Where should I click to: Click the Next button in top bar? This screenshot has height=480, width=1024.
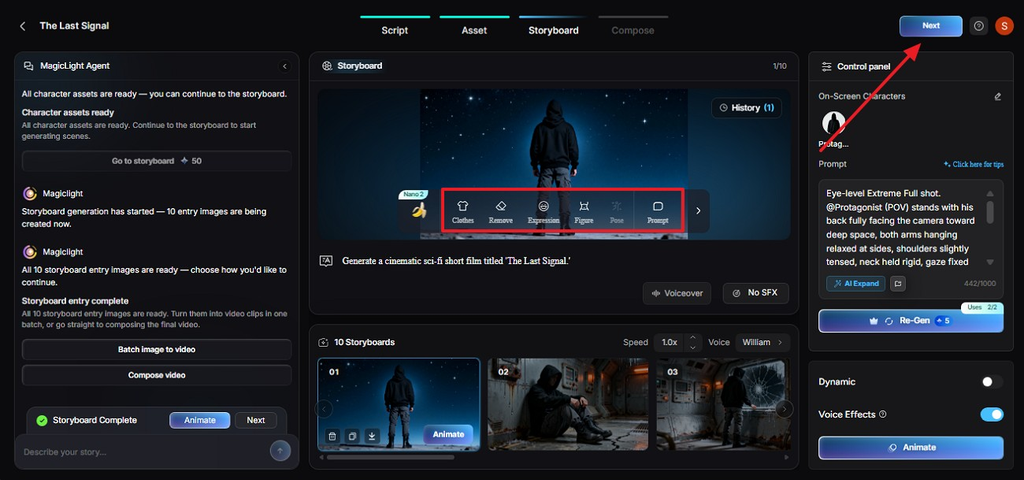click(x=931, y=26)
